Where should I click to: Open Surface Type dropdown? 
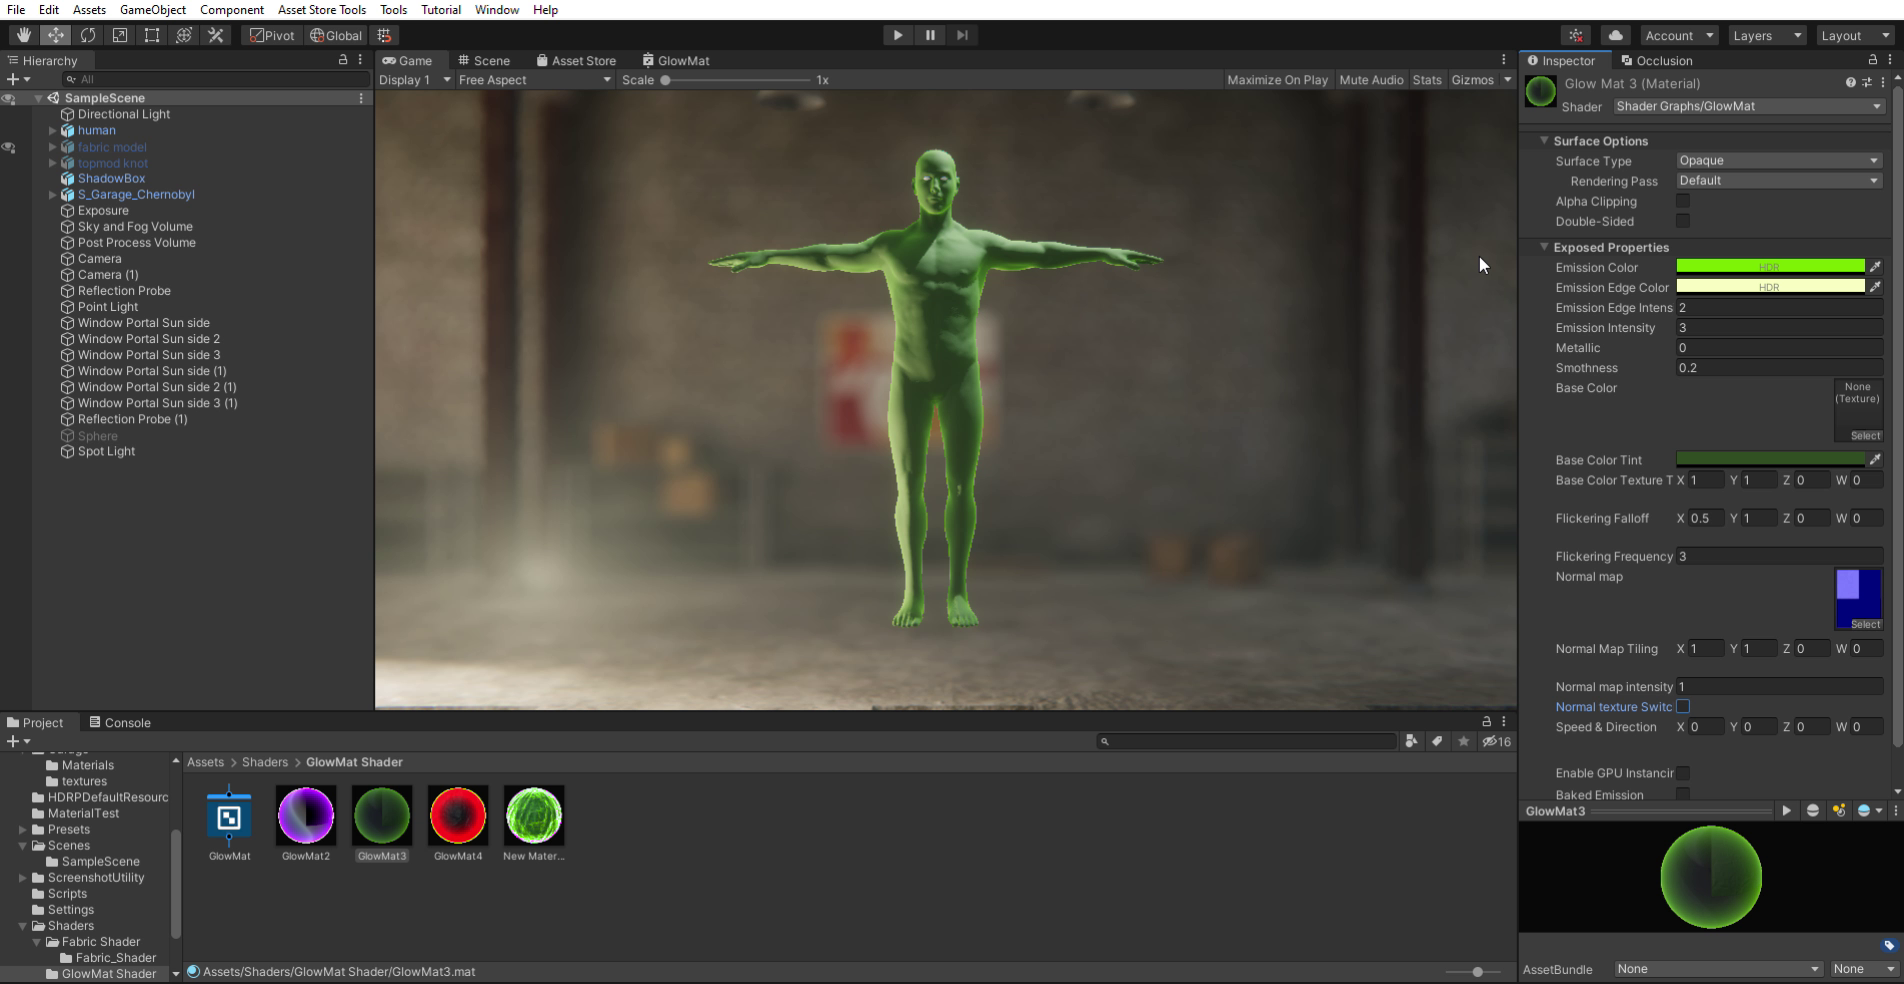[1779, 161]
